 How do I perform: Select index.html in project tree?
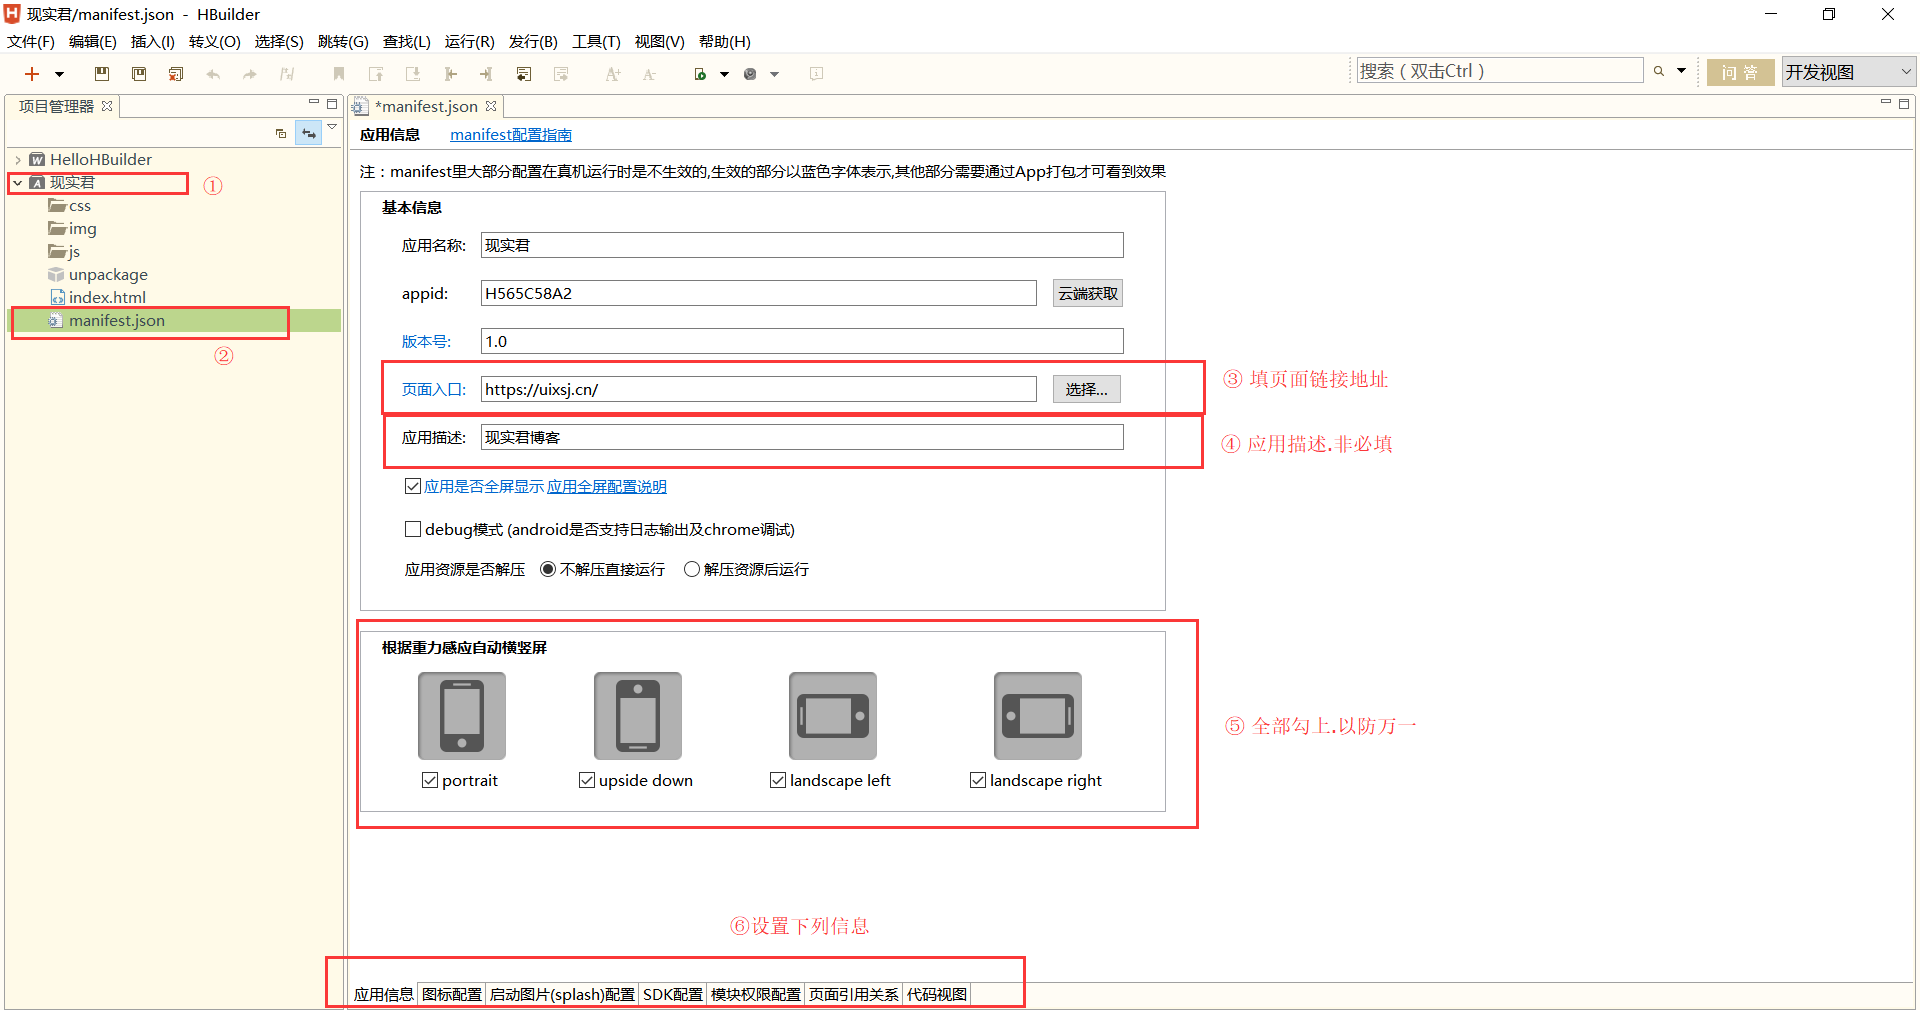point(98,298)
